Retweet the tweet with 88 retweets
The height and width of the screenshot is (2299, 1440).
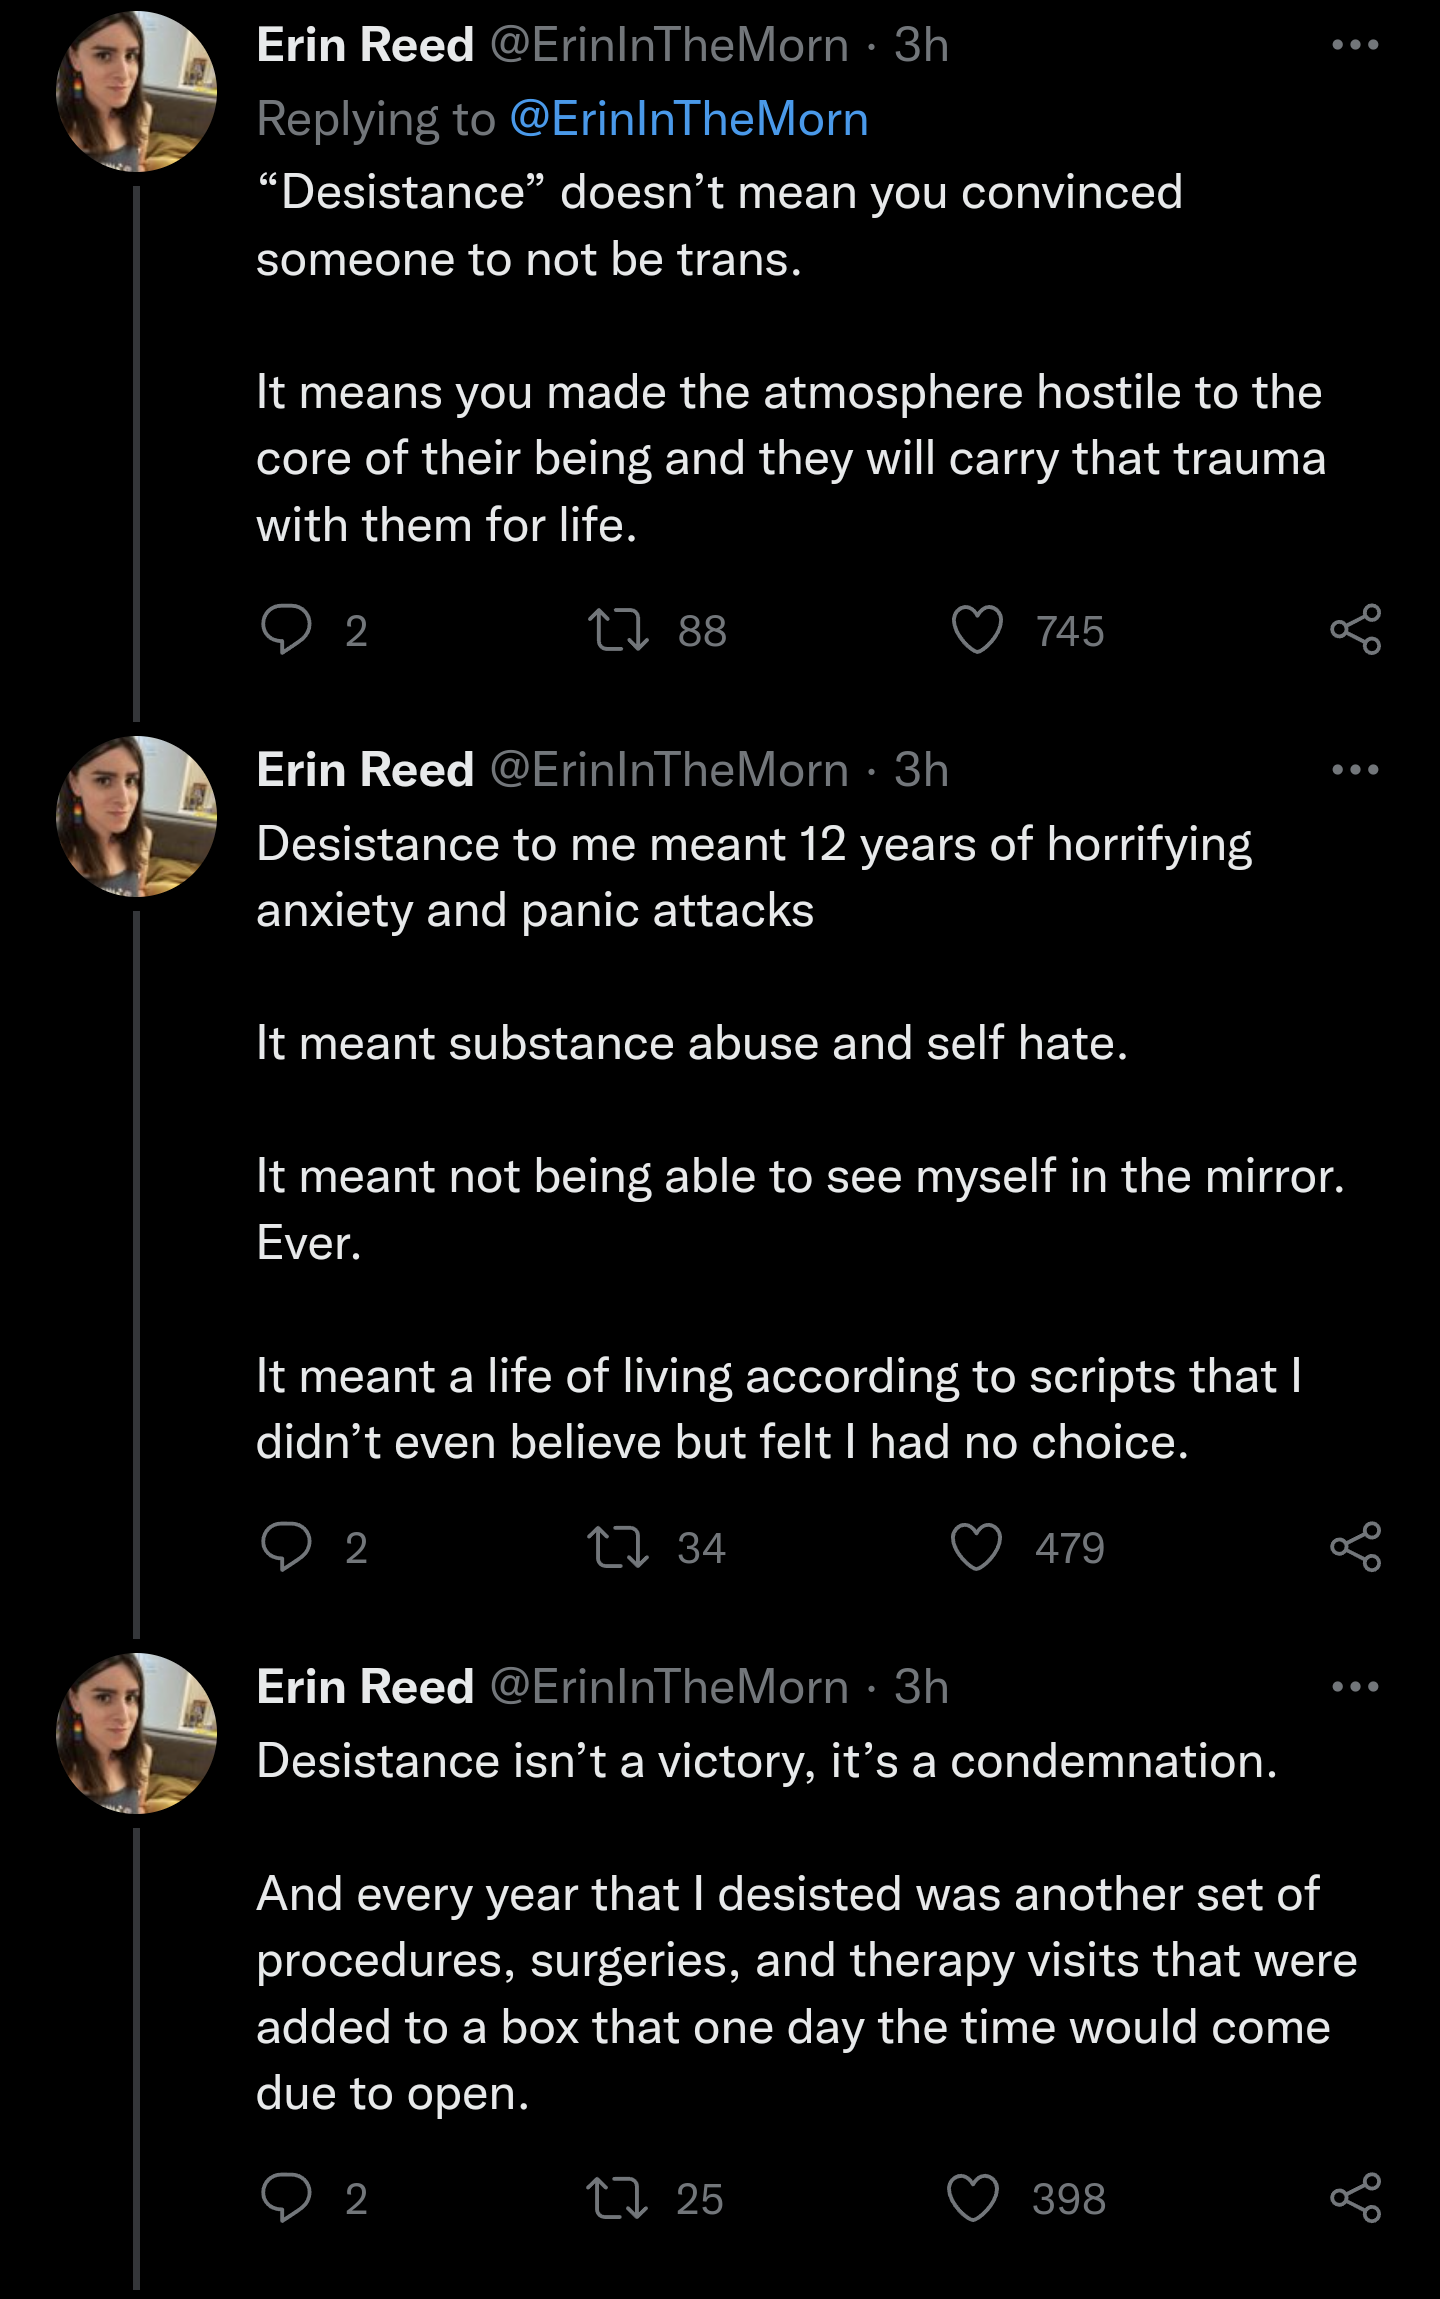pos(618,630)
